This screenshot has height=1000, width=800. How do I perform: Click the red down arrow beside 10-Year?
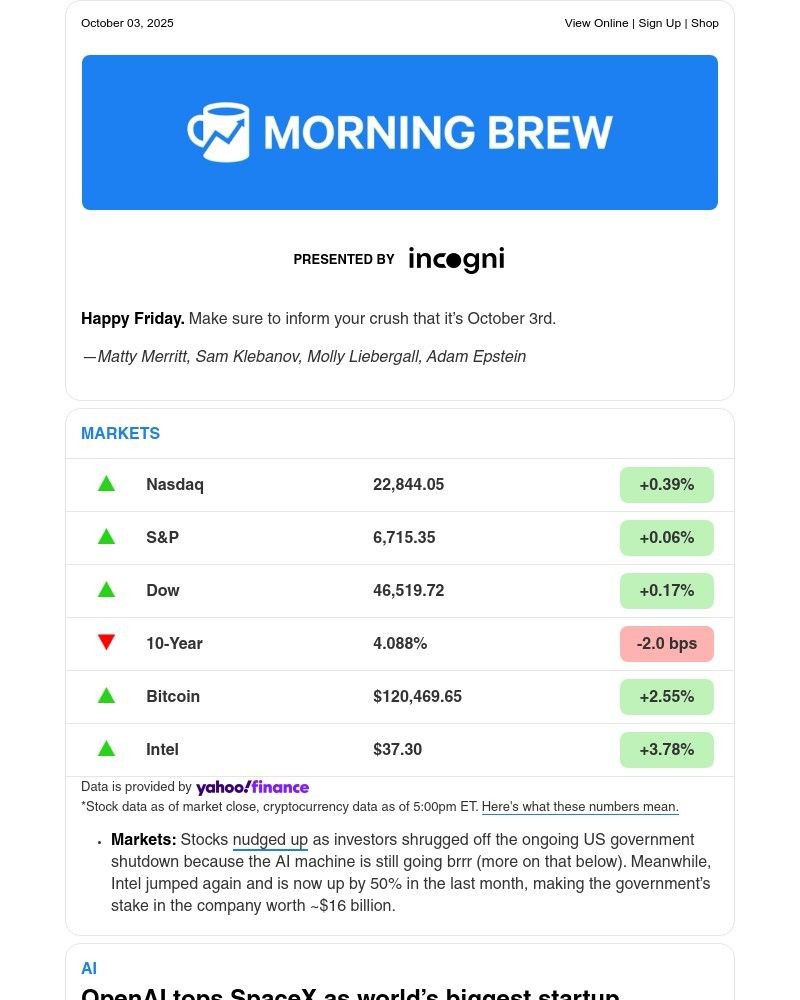(x=106, y=643)
